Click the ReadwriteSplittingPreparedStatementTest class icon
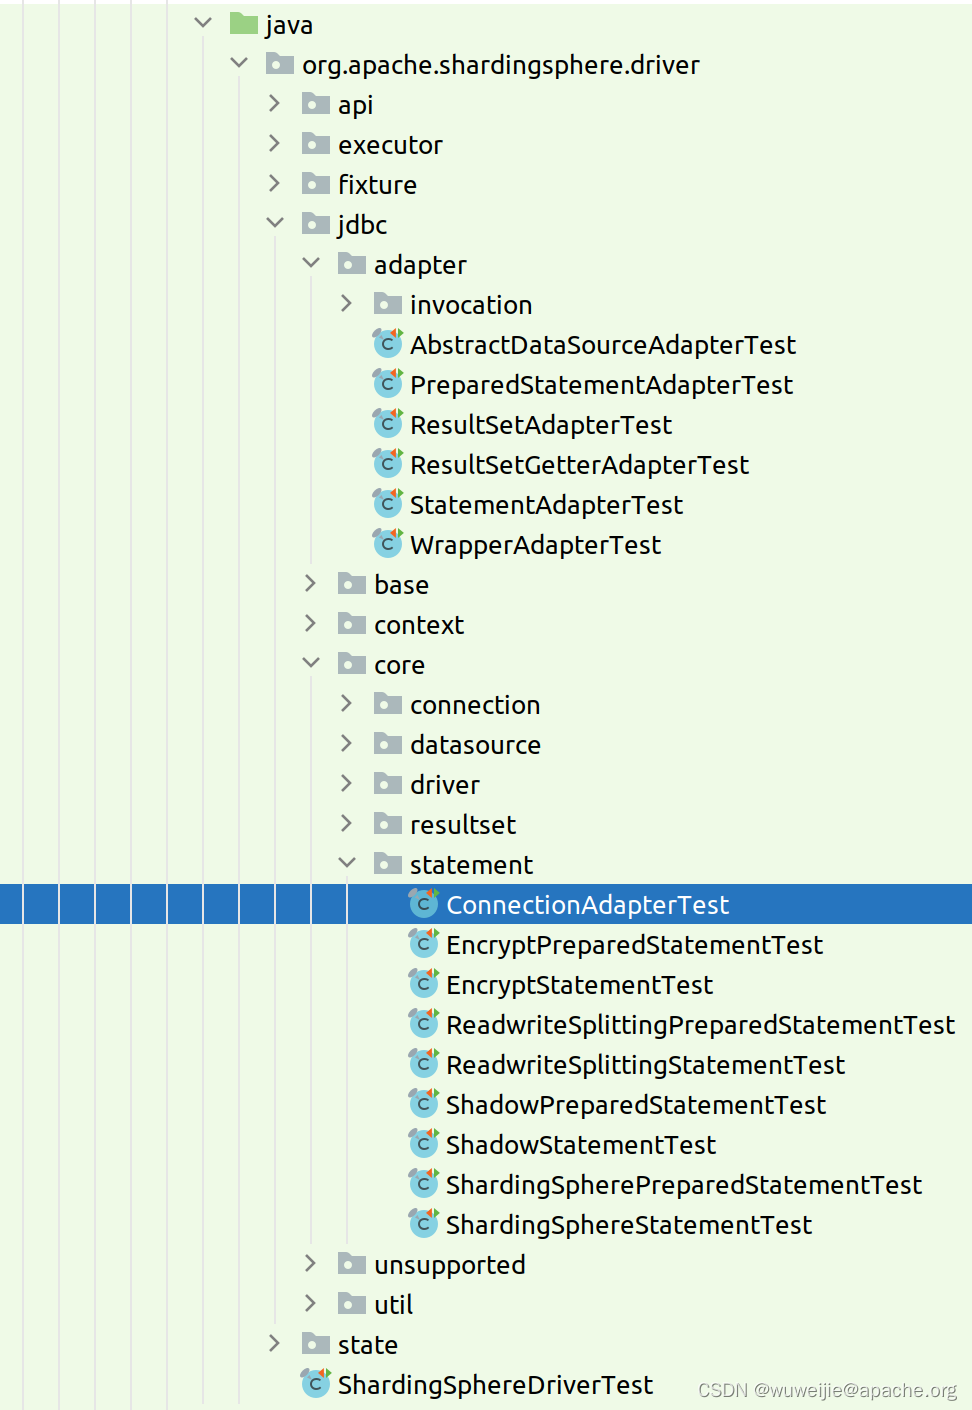Screen dimensions: 972x1410 pos(423,1024)
